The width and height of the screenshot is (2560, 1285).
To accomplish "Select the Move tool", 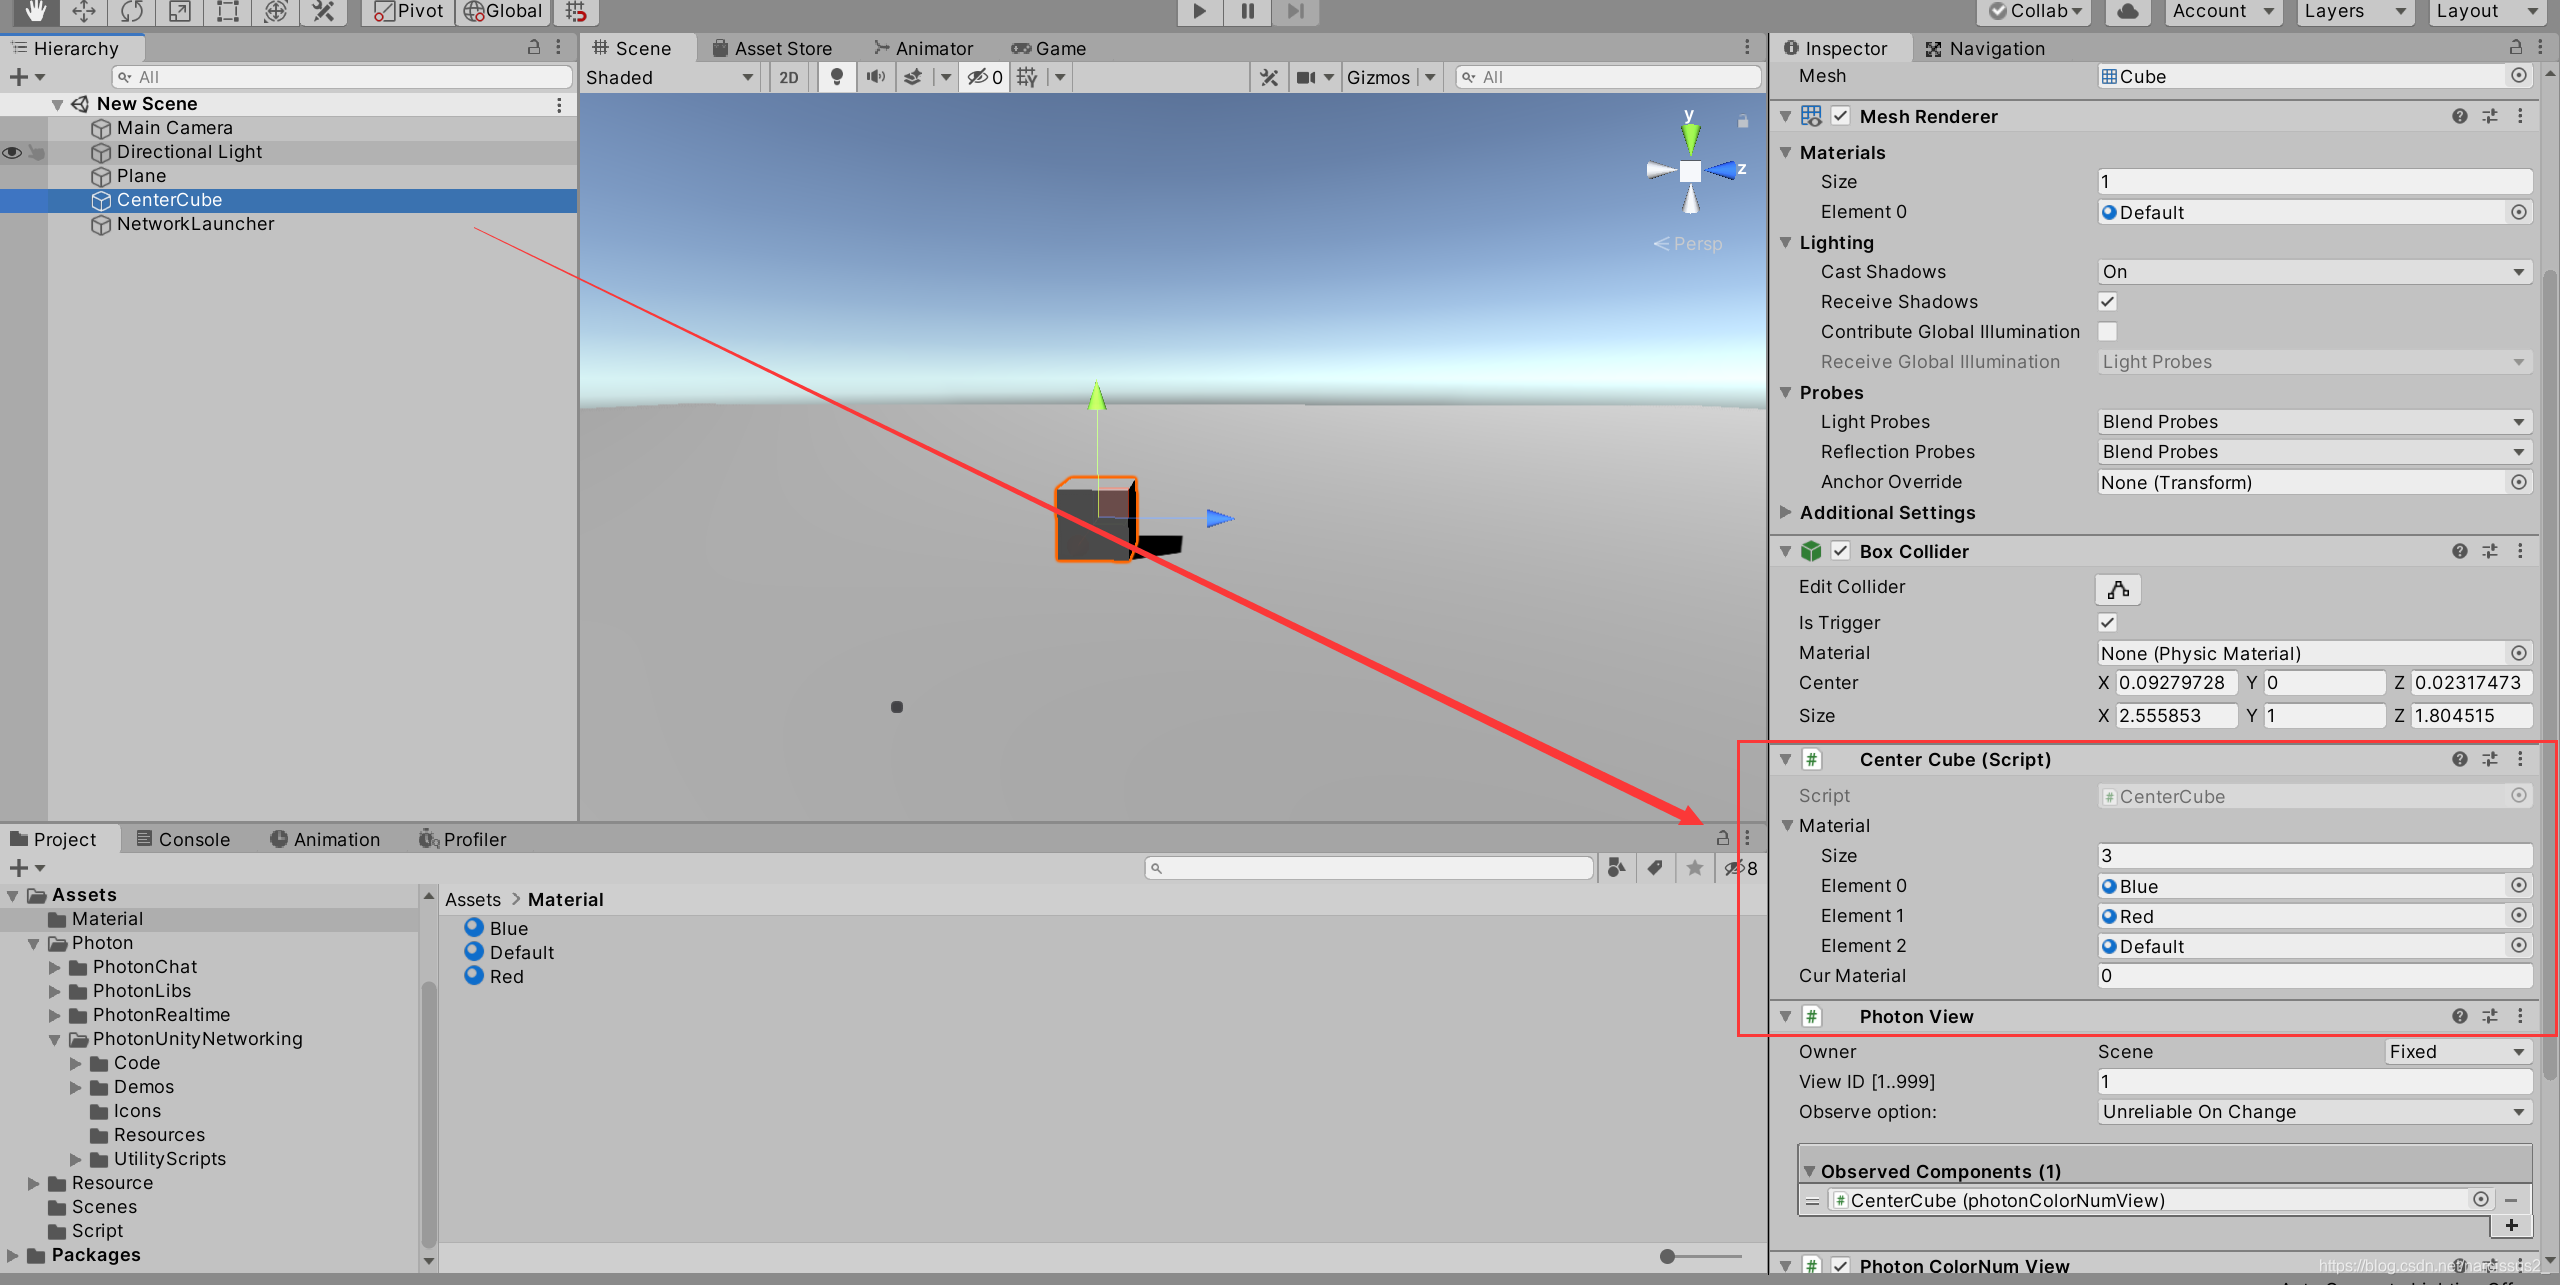I will coord(84,11).
